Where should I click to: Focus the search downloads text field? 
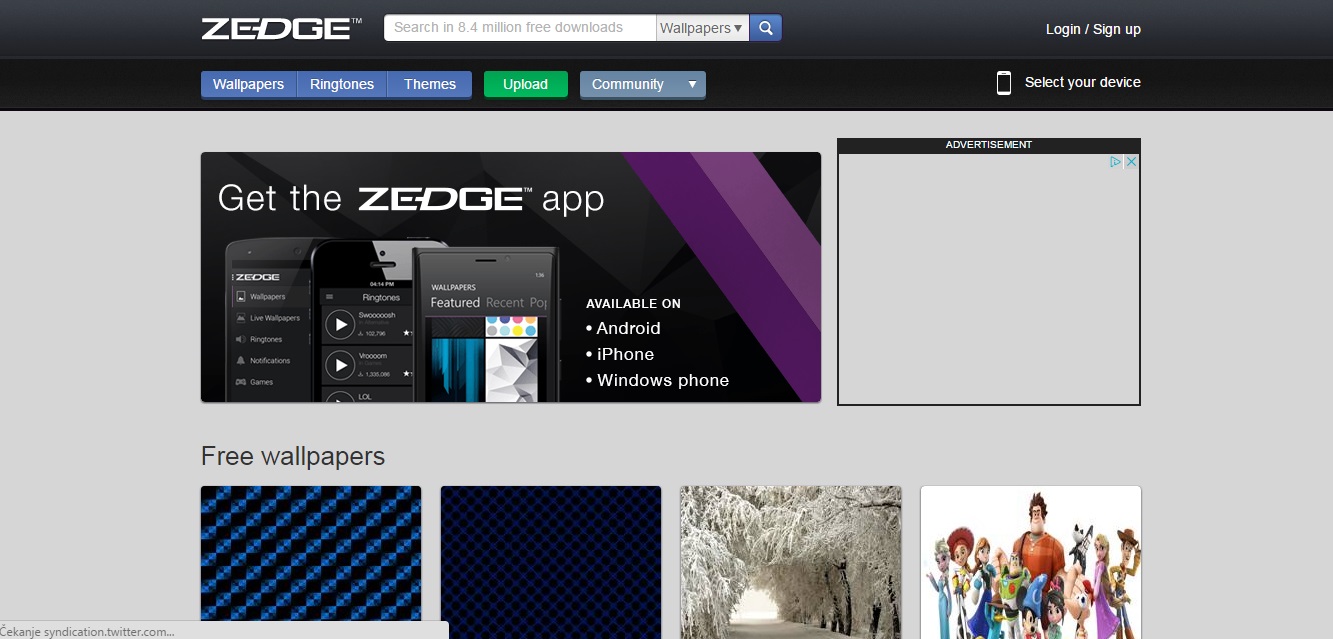[x=520, y=28]
